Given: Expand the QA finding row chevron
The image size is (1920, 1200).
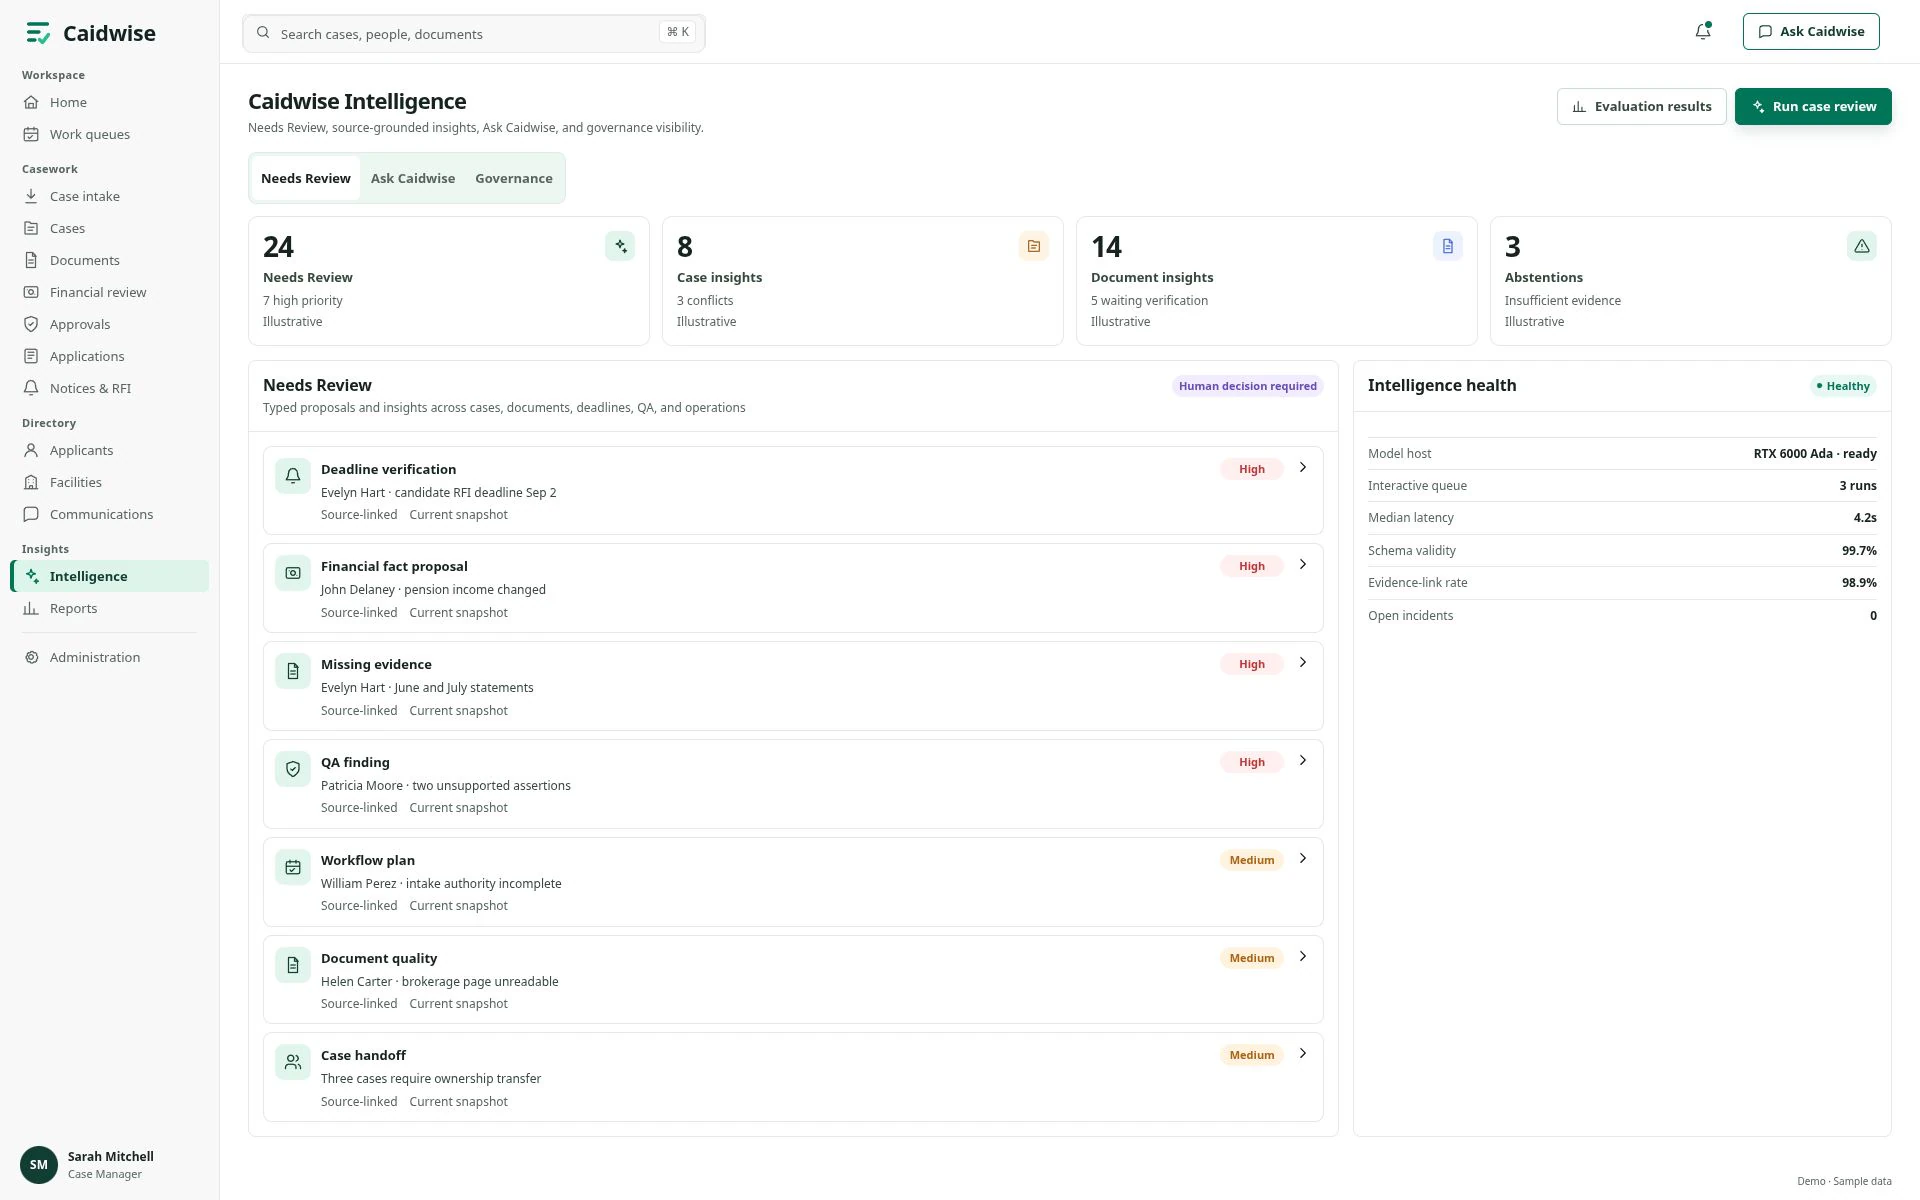Looking at the screenshot, I should click(1303, 760).
